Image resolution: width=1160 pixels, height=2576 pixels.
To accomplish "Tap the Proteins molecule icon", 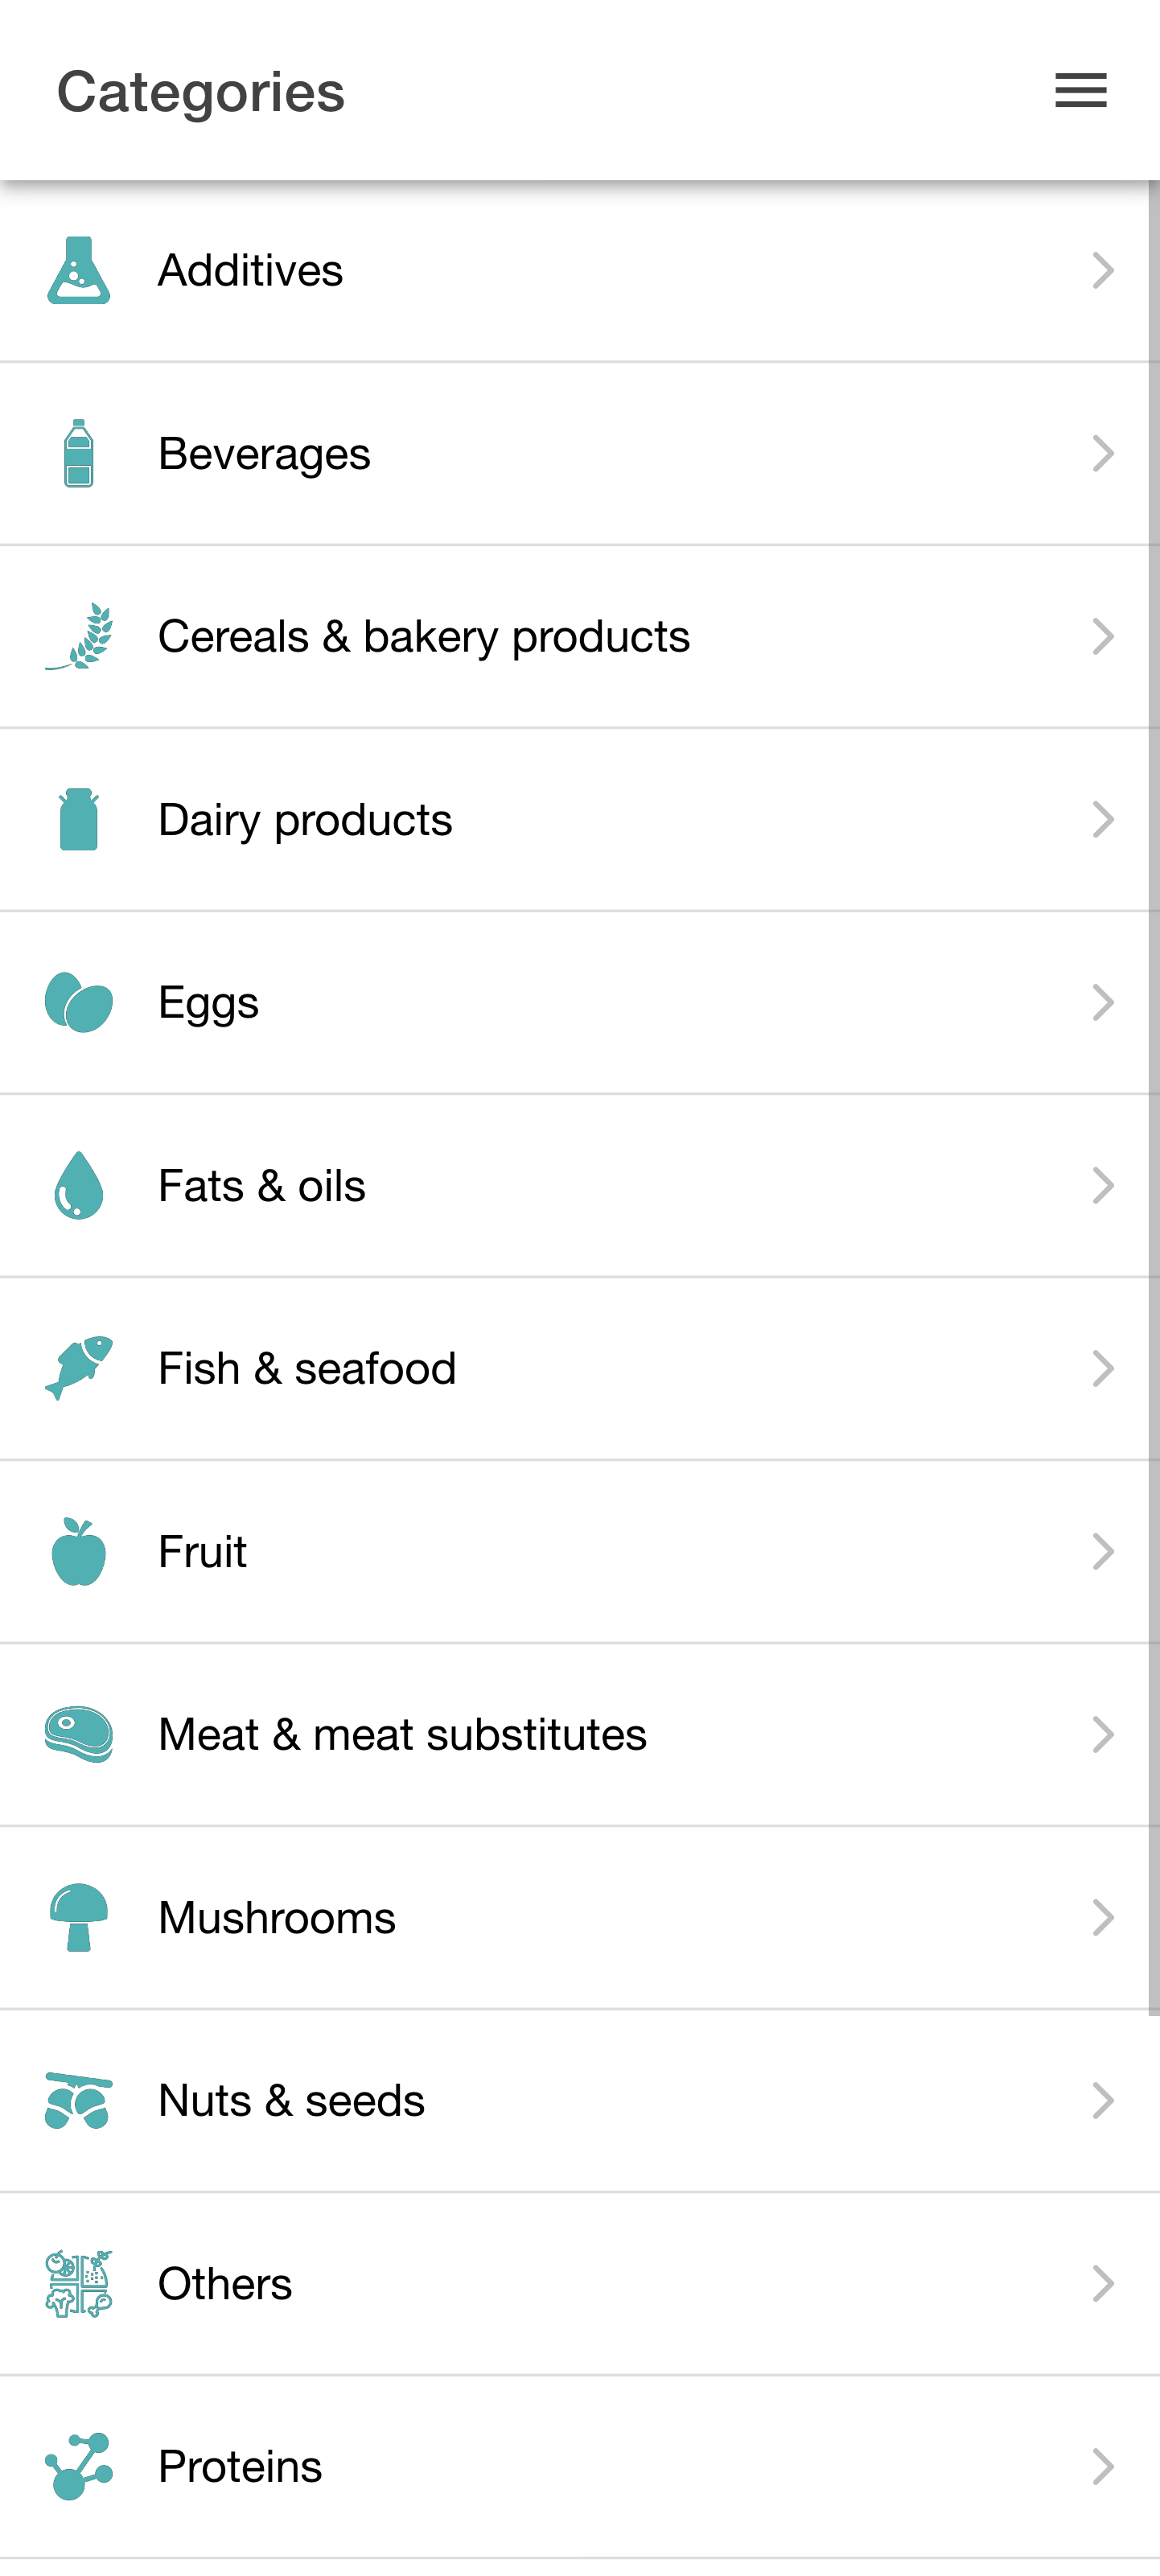I will pos(79,2466).
